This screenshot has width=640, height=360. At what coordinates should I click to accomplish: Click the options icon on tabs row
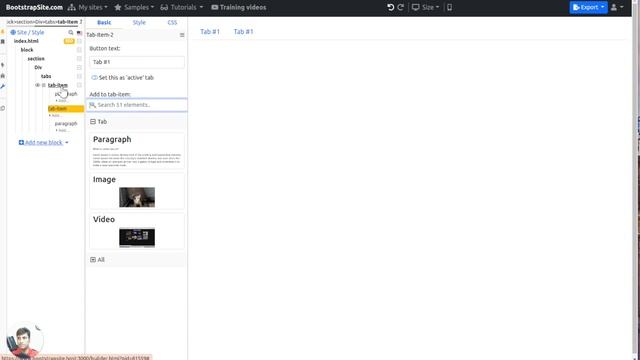point(79,76)
